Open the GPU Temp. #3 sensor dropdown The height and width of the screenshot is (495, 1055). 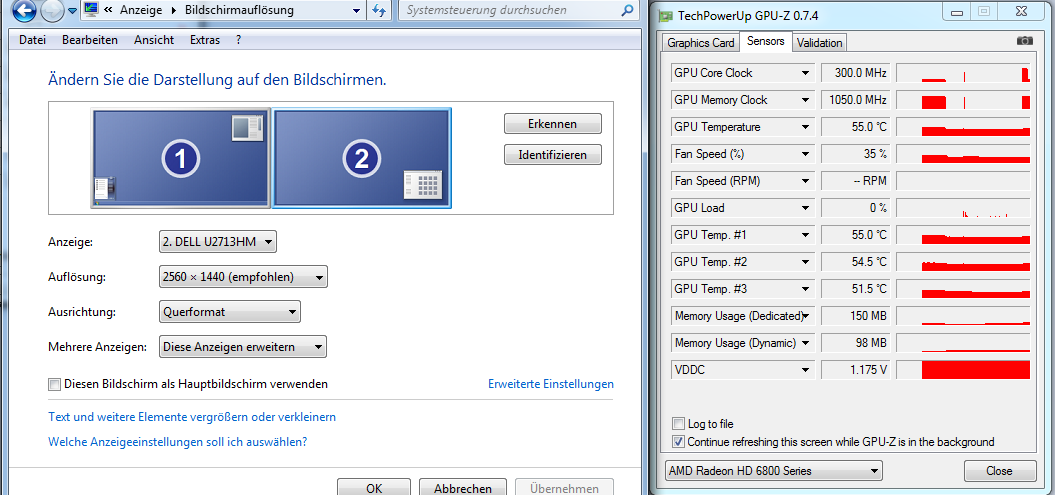[x=805, y=289]
